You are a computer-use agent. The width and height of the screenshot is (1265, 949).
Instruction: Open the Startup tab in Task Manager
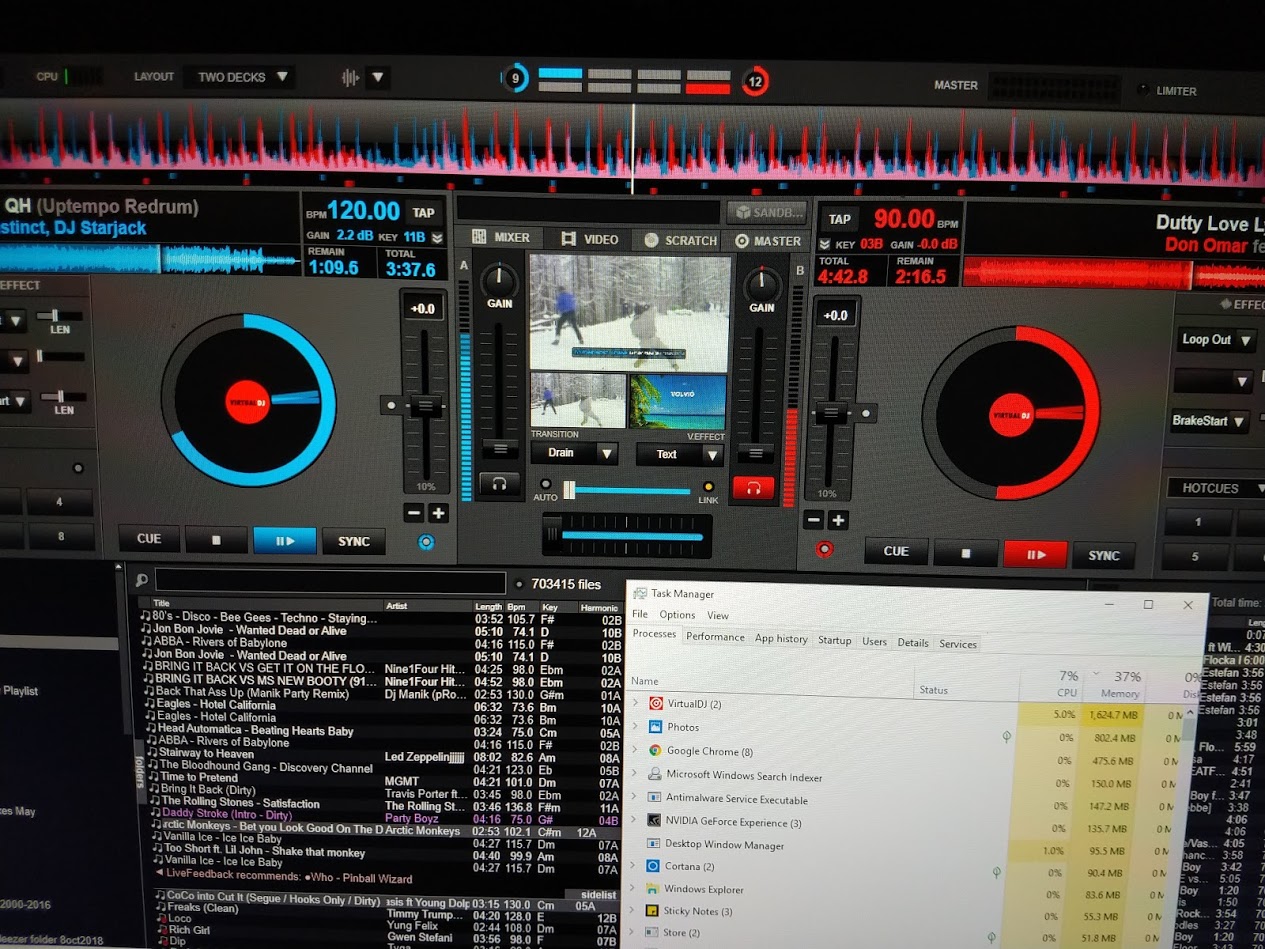(835, 641)
